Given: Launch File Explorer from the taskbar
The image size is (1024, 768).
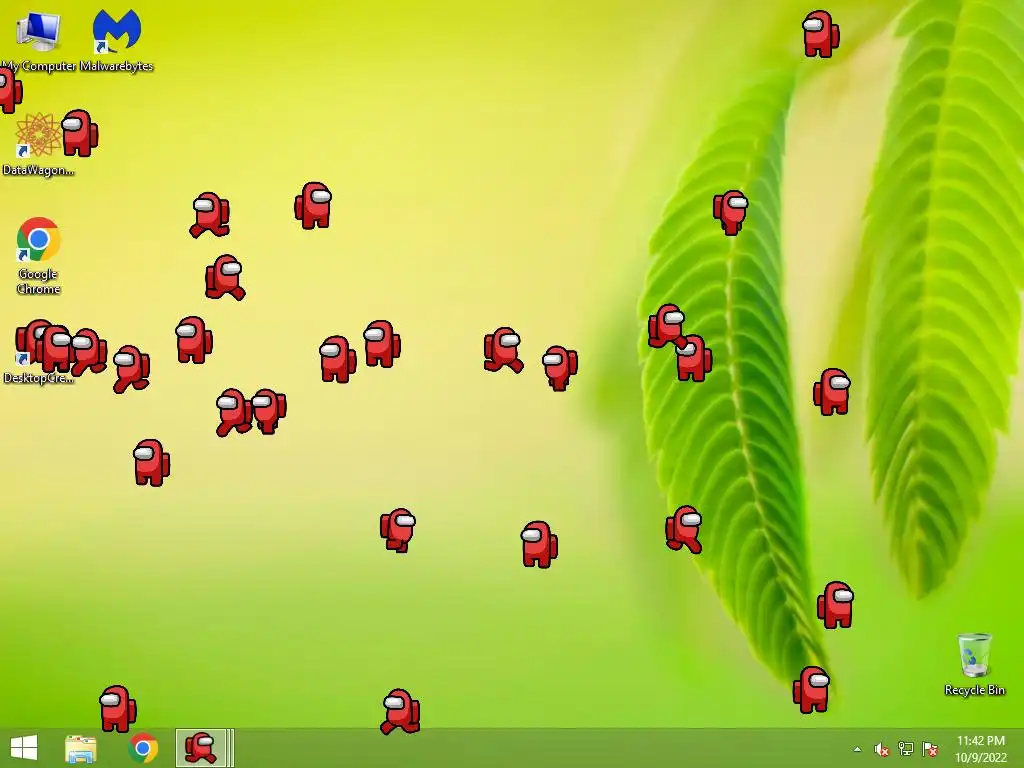Looking at the screenshot, I should pos(81,748).
